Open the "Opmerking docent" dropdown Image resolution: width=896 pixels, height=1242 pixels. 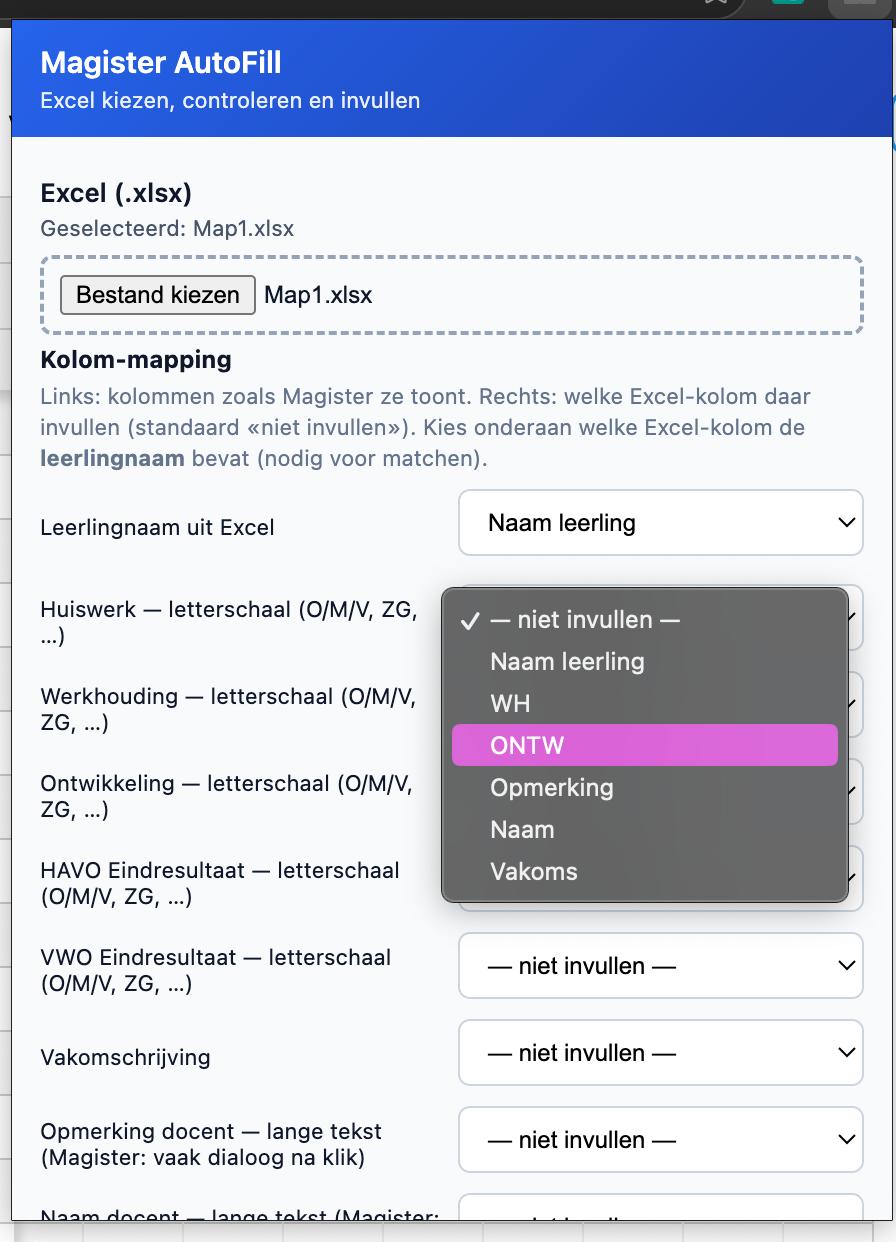pos(660,1139)
